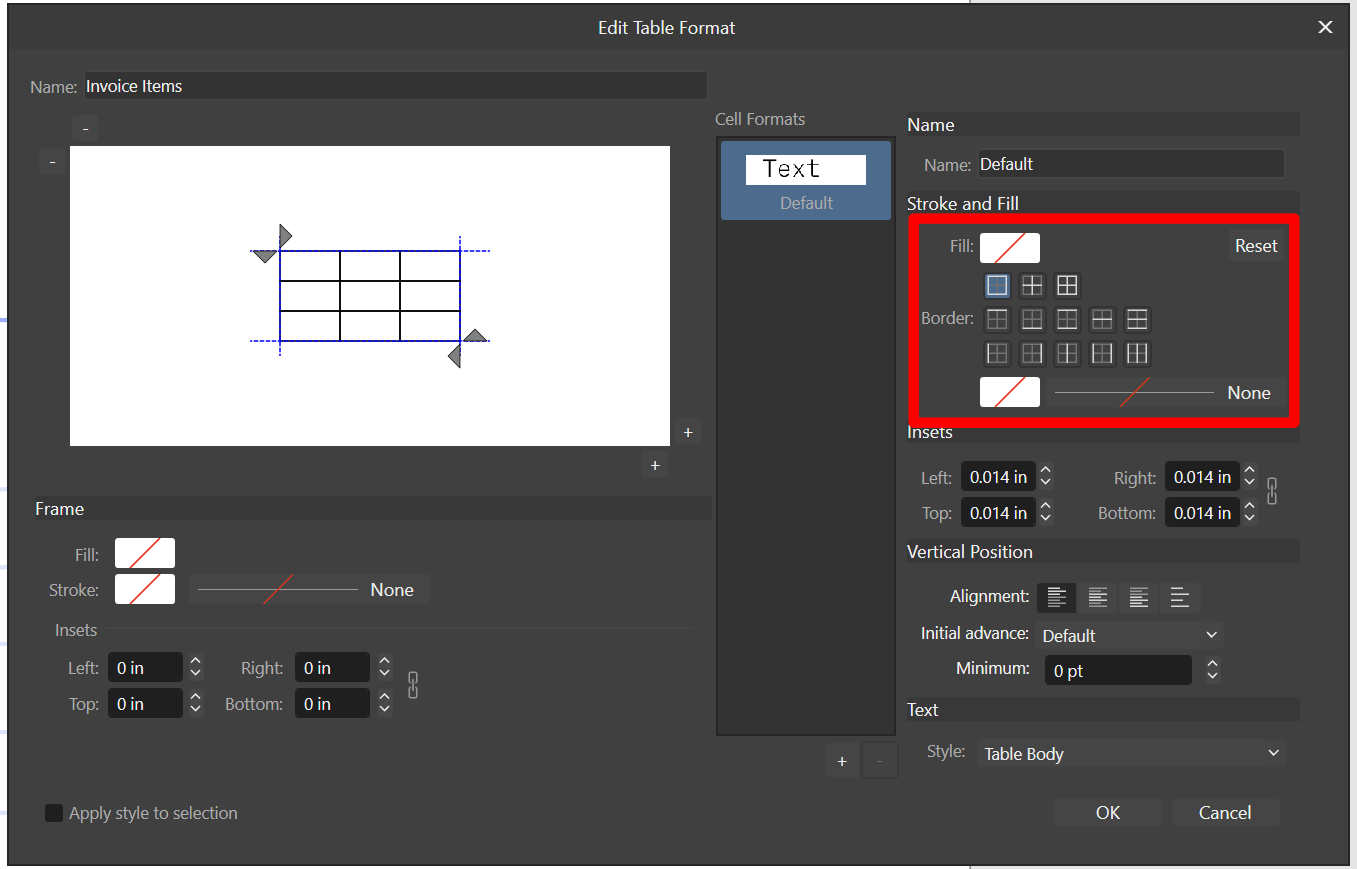Open the Initial advance dropdown
Image resolution: width=1357 pixels, height=869 pixels.
[x=1130, y=635]
